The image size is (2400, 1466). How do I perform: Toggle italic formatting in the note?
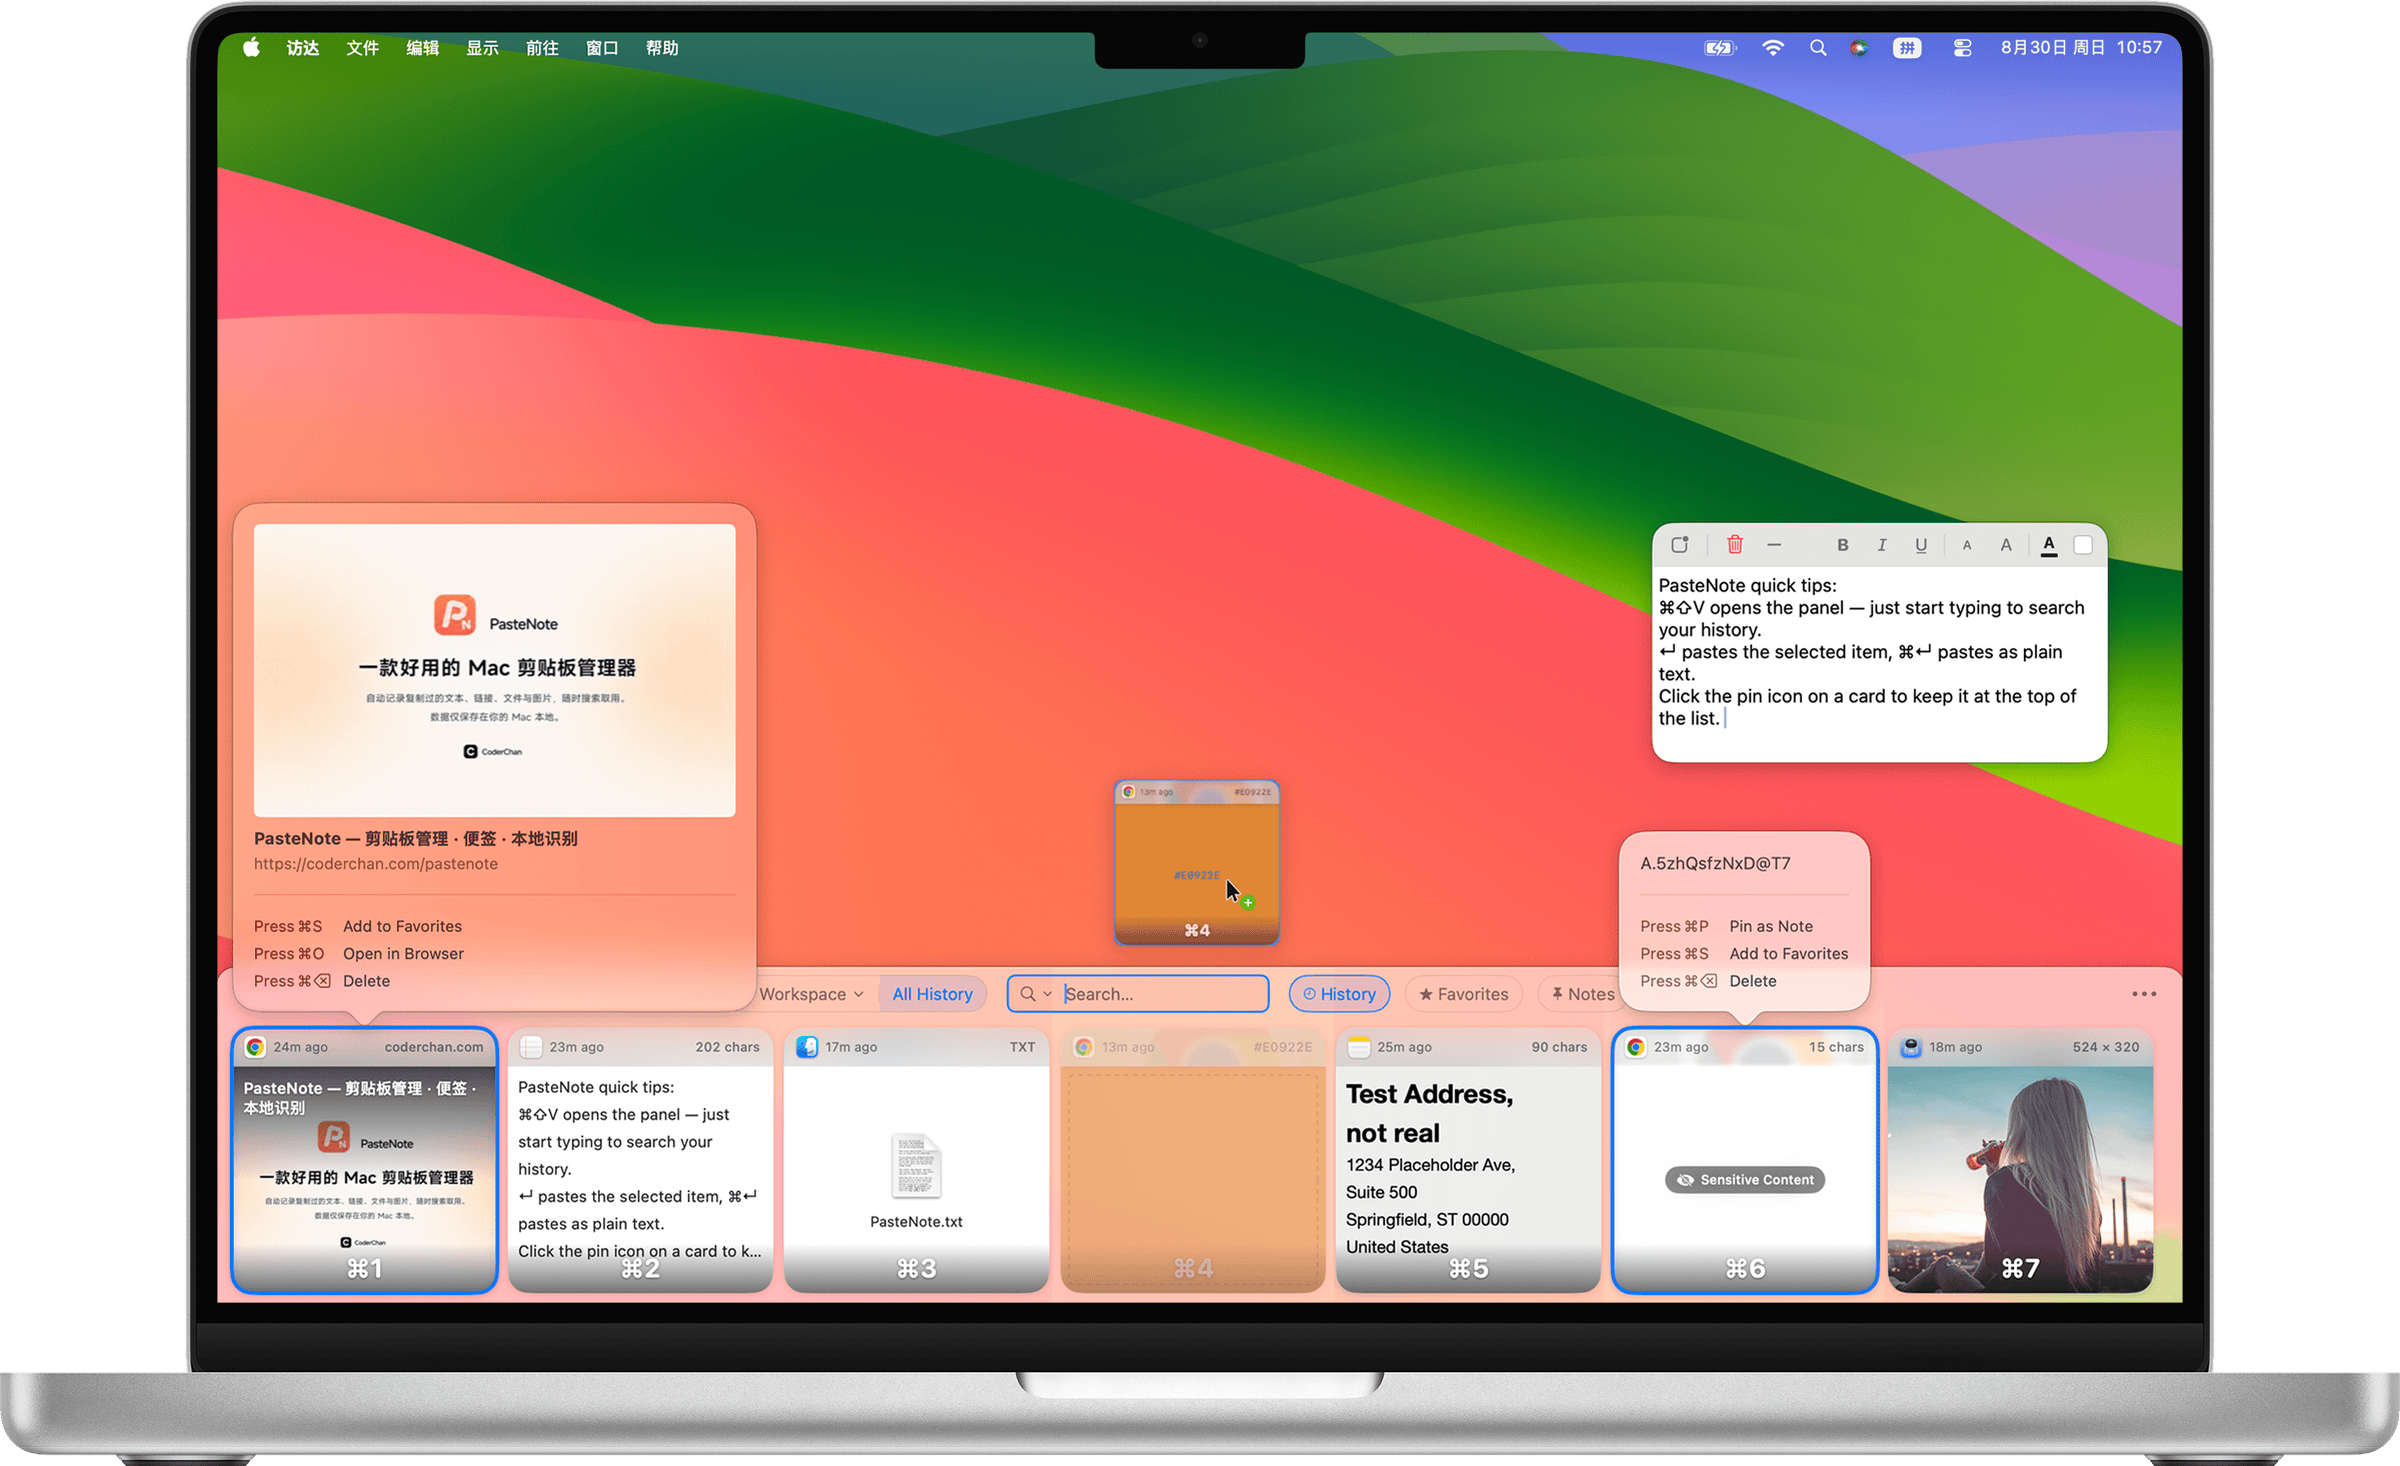pos(1881,545)
